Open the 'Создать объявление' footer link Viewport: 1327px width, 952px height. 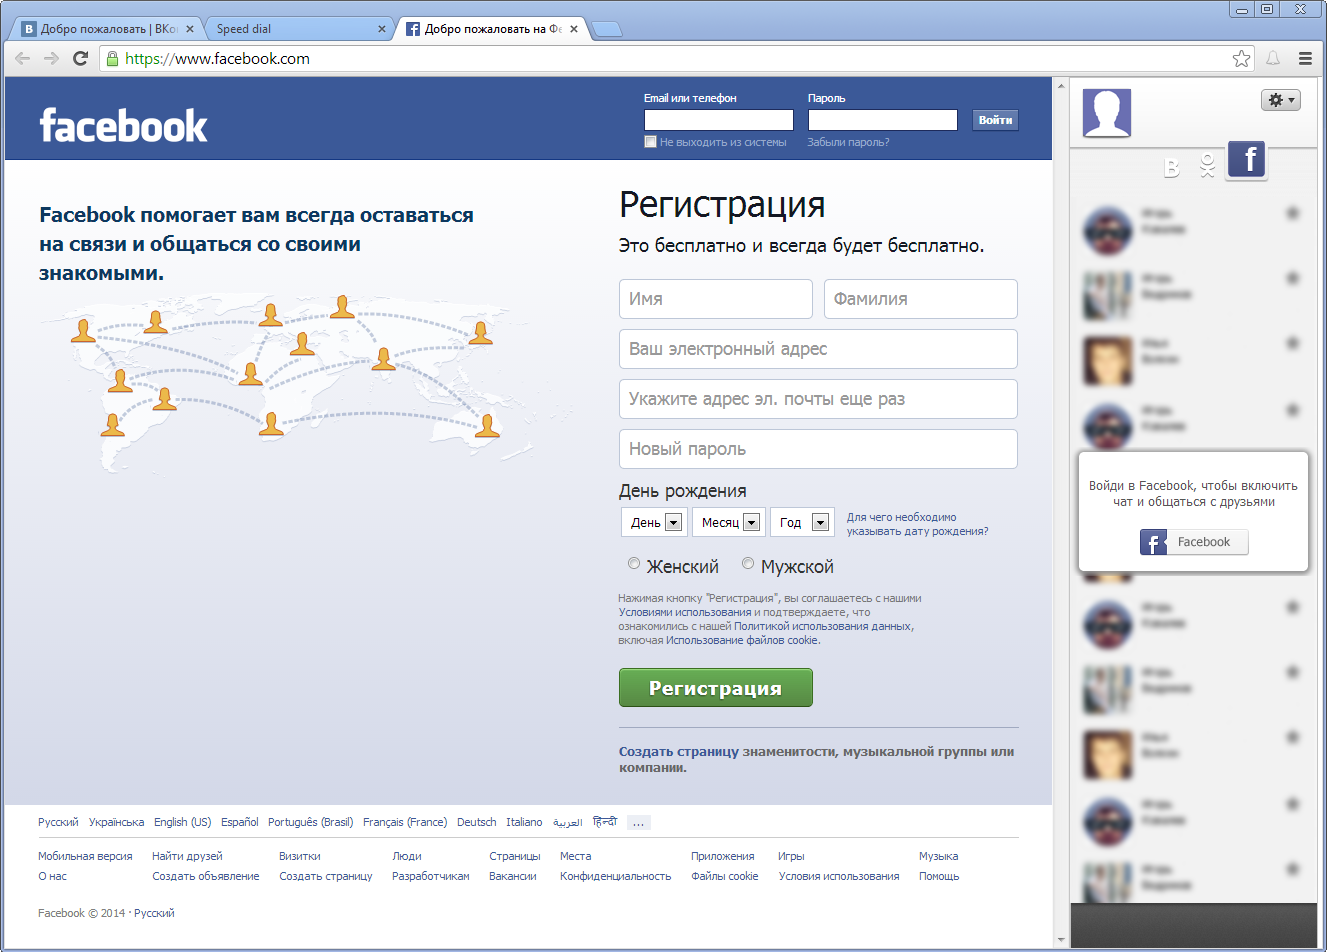pyautogui.click(x=206, y=877)
